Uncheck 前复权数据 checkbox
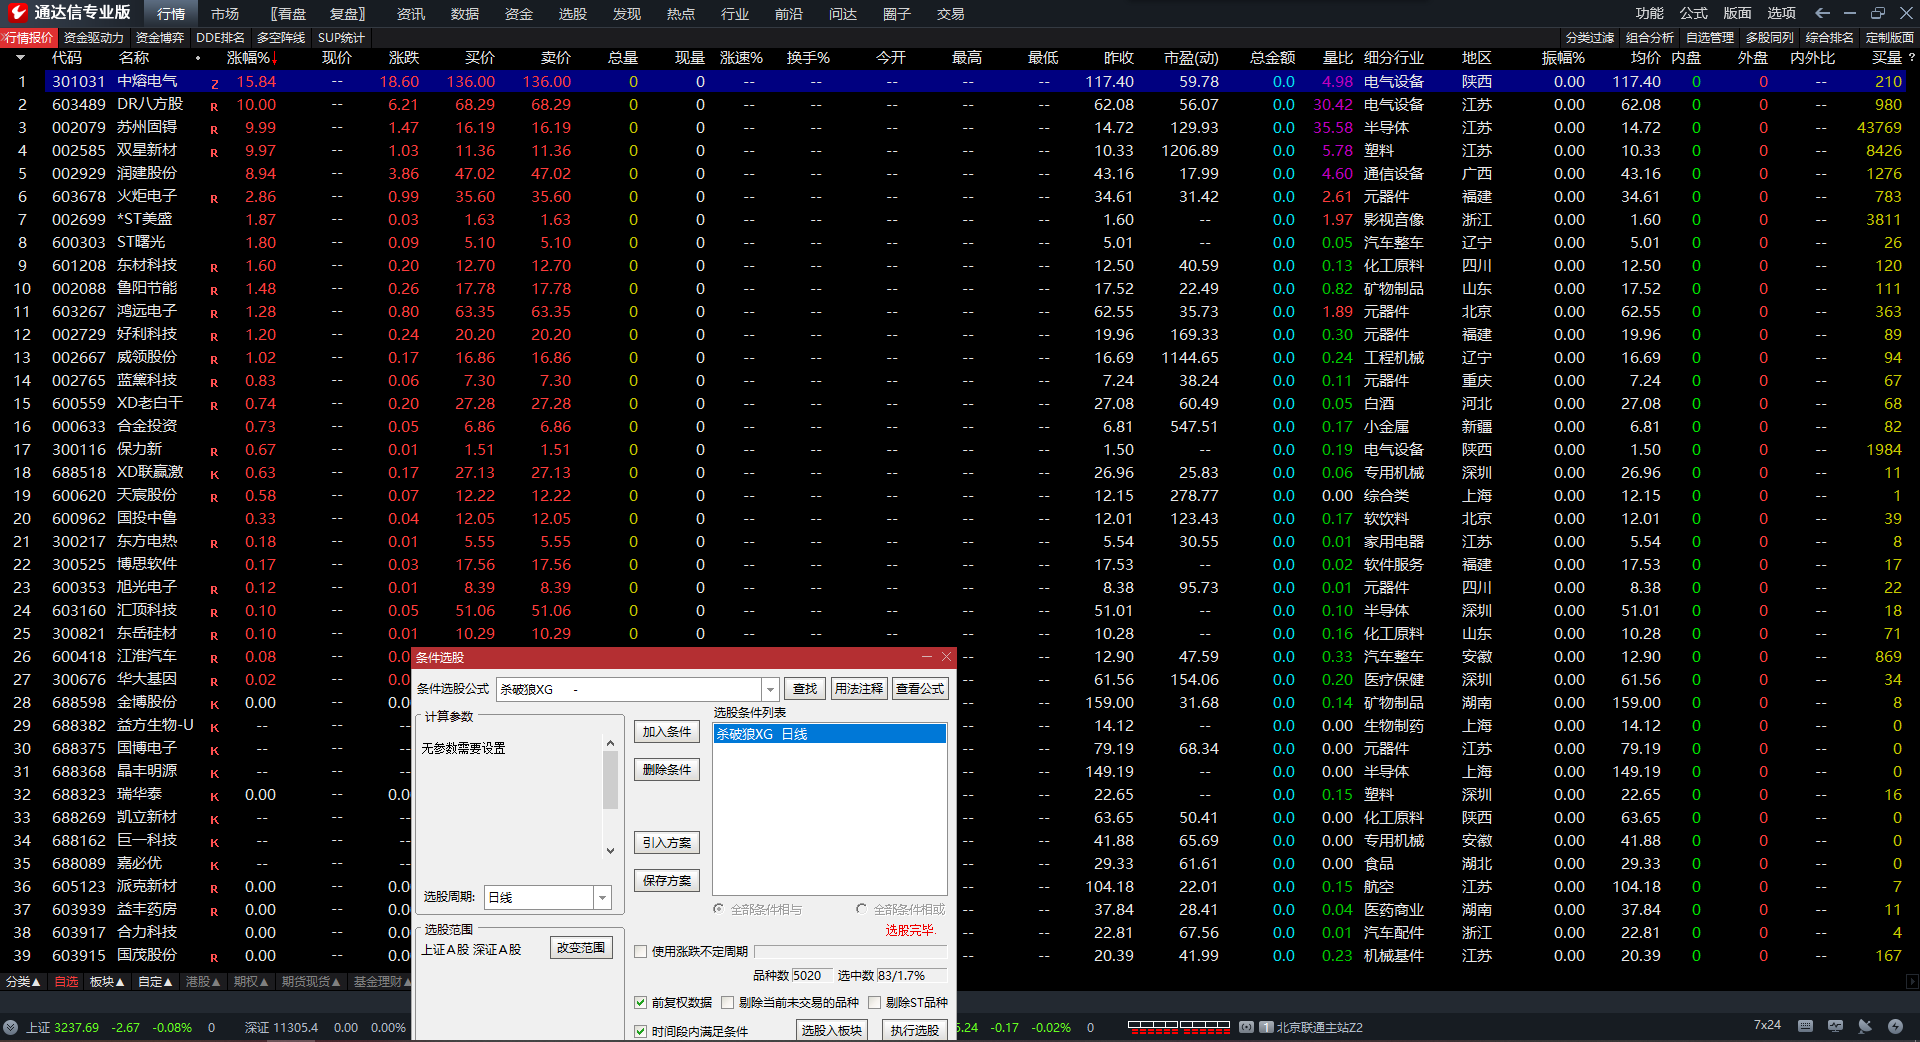 (641, 1003)
